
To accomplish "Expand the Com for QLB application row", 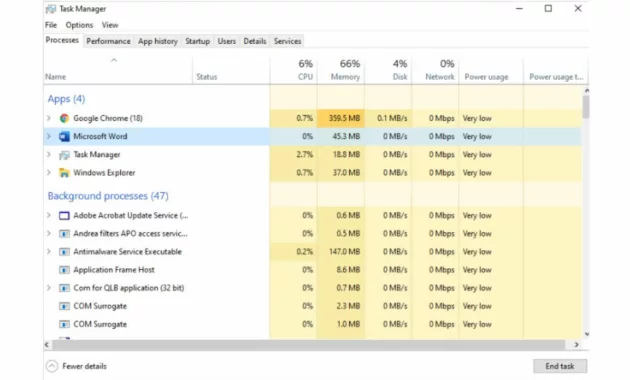I will [49, 288].
